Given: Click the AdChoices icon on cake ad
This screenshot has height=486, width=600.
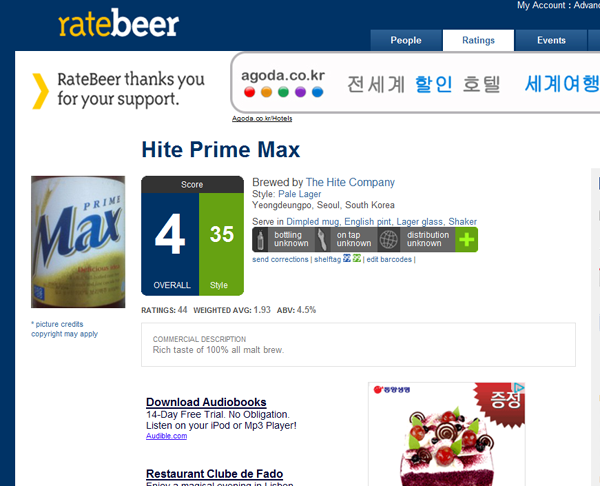Looking at the screenshot, I should [519, 388].
